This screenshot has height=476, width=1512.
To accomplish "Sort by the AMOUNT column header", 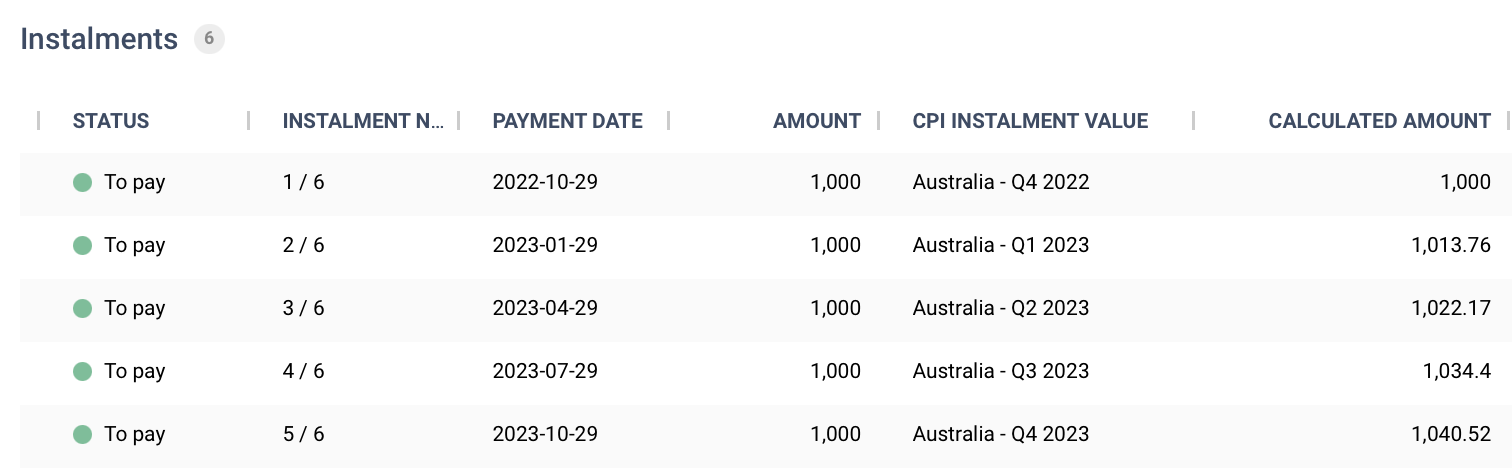I will tap(816, 121).
